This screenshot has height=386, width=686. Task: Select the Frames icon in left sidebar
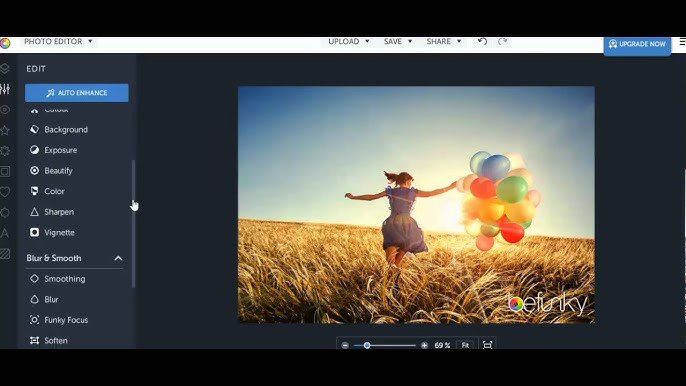[5, 171]
